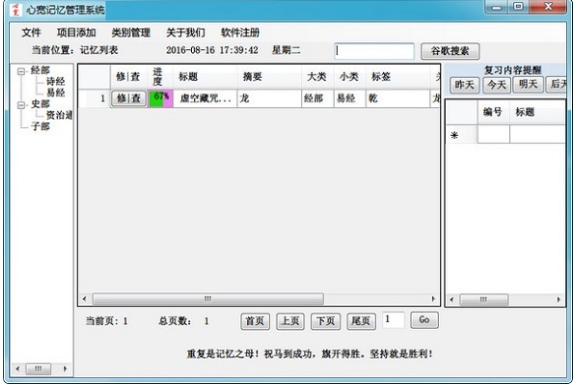Click the 标签 column header

(x=397, y=77)
